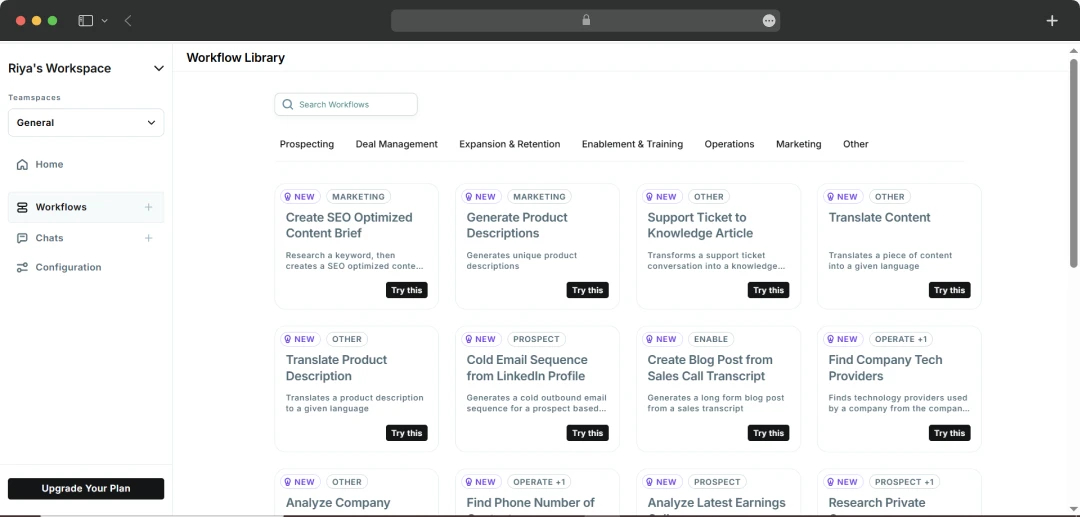Click OTHER tag on Support Ticket card
The image size is (1080, 517).
tap(709, 197)
